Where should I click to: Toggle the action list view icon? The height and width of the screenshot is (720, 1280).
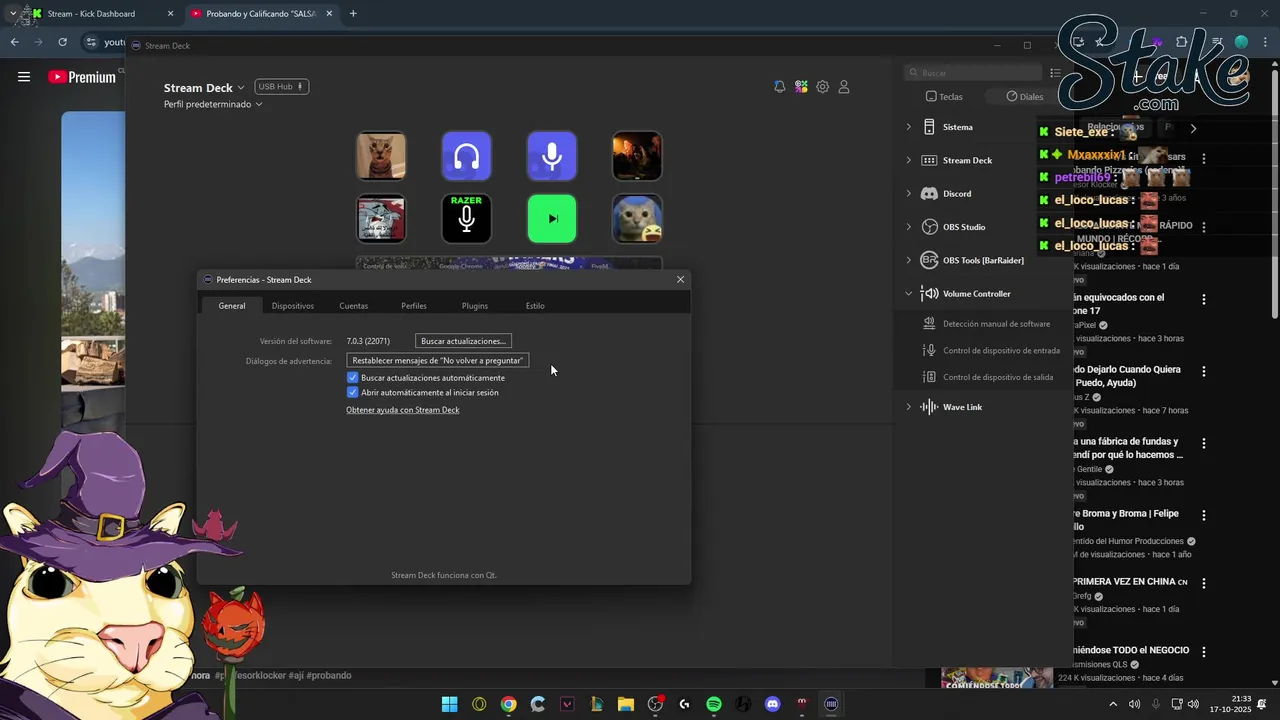point(1055,73)
